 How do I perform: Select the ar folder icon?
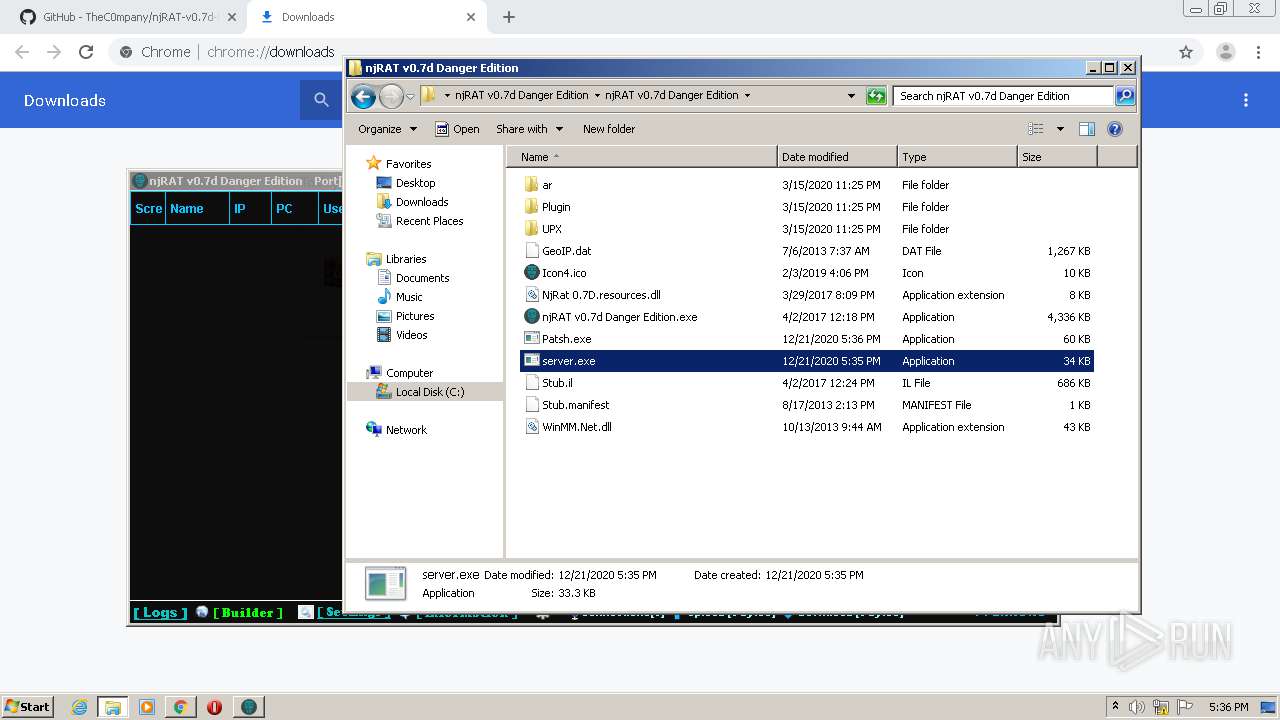[531, 185]
